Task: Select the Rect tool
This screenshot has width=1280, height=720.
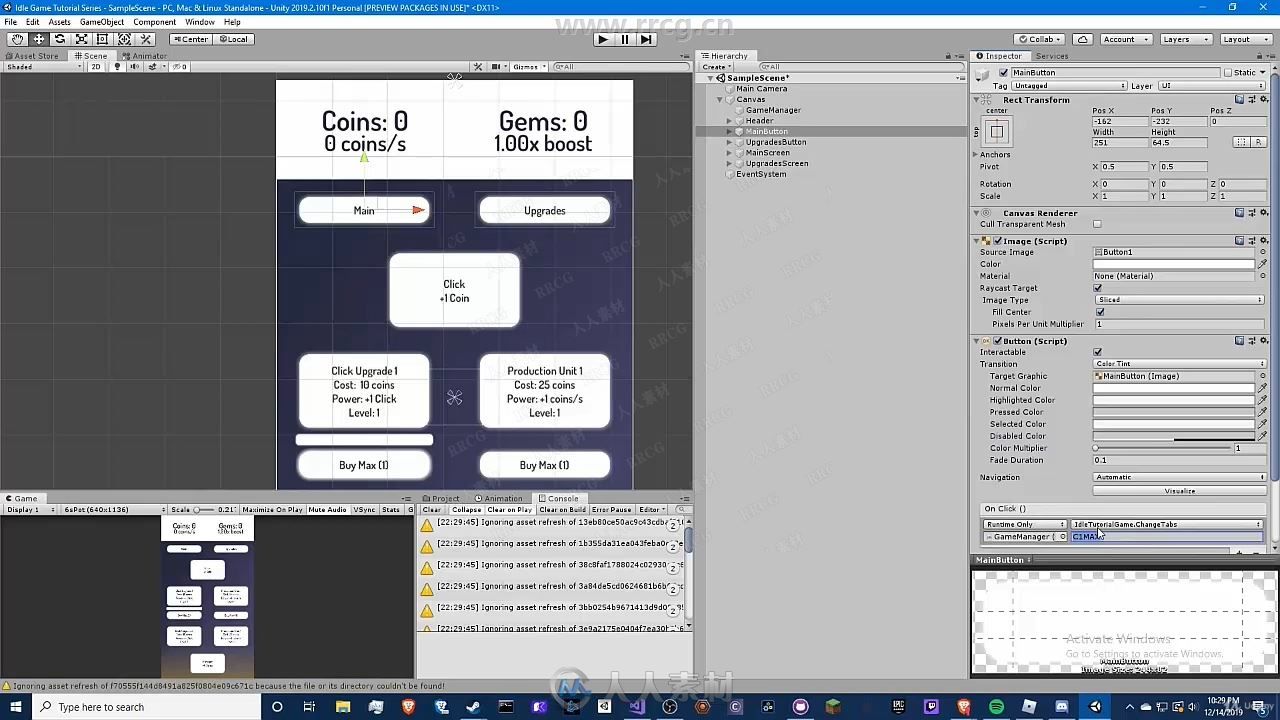Action: 102,39
